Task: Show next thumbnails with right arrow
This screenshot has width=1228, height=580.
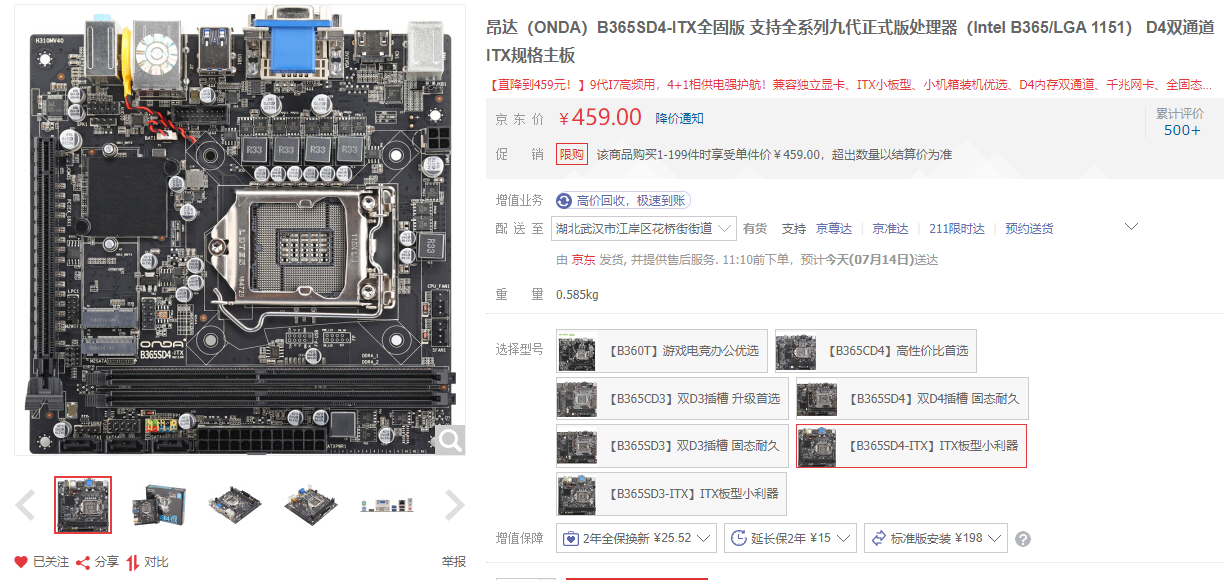Action: click(x=455, y=505)
